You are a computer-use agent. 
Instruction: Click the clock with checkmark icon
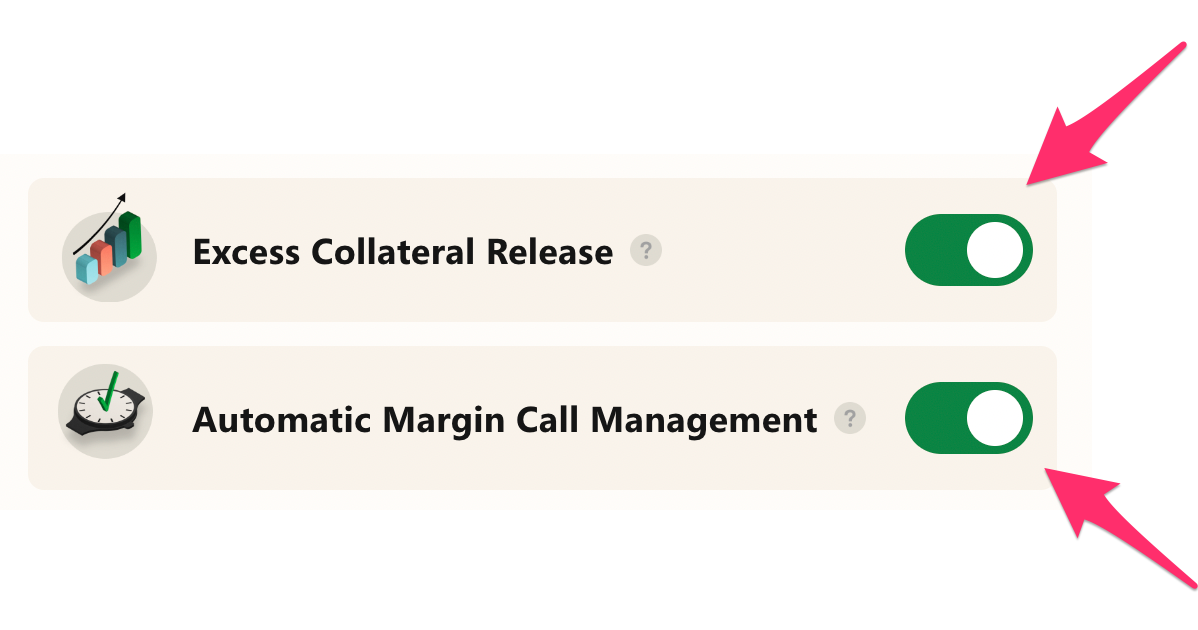[105, 410]
